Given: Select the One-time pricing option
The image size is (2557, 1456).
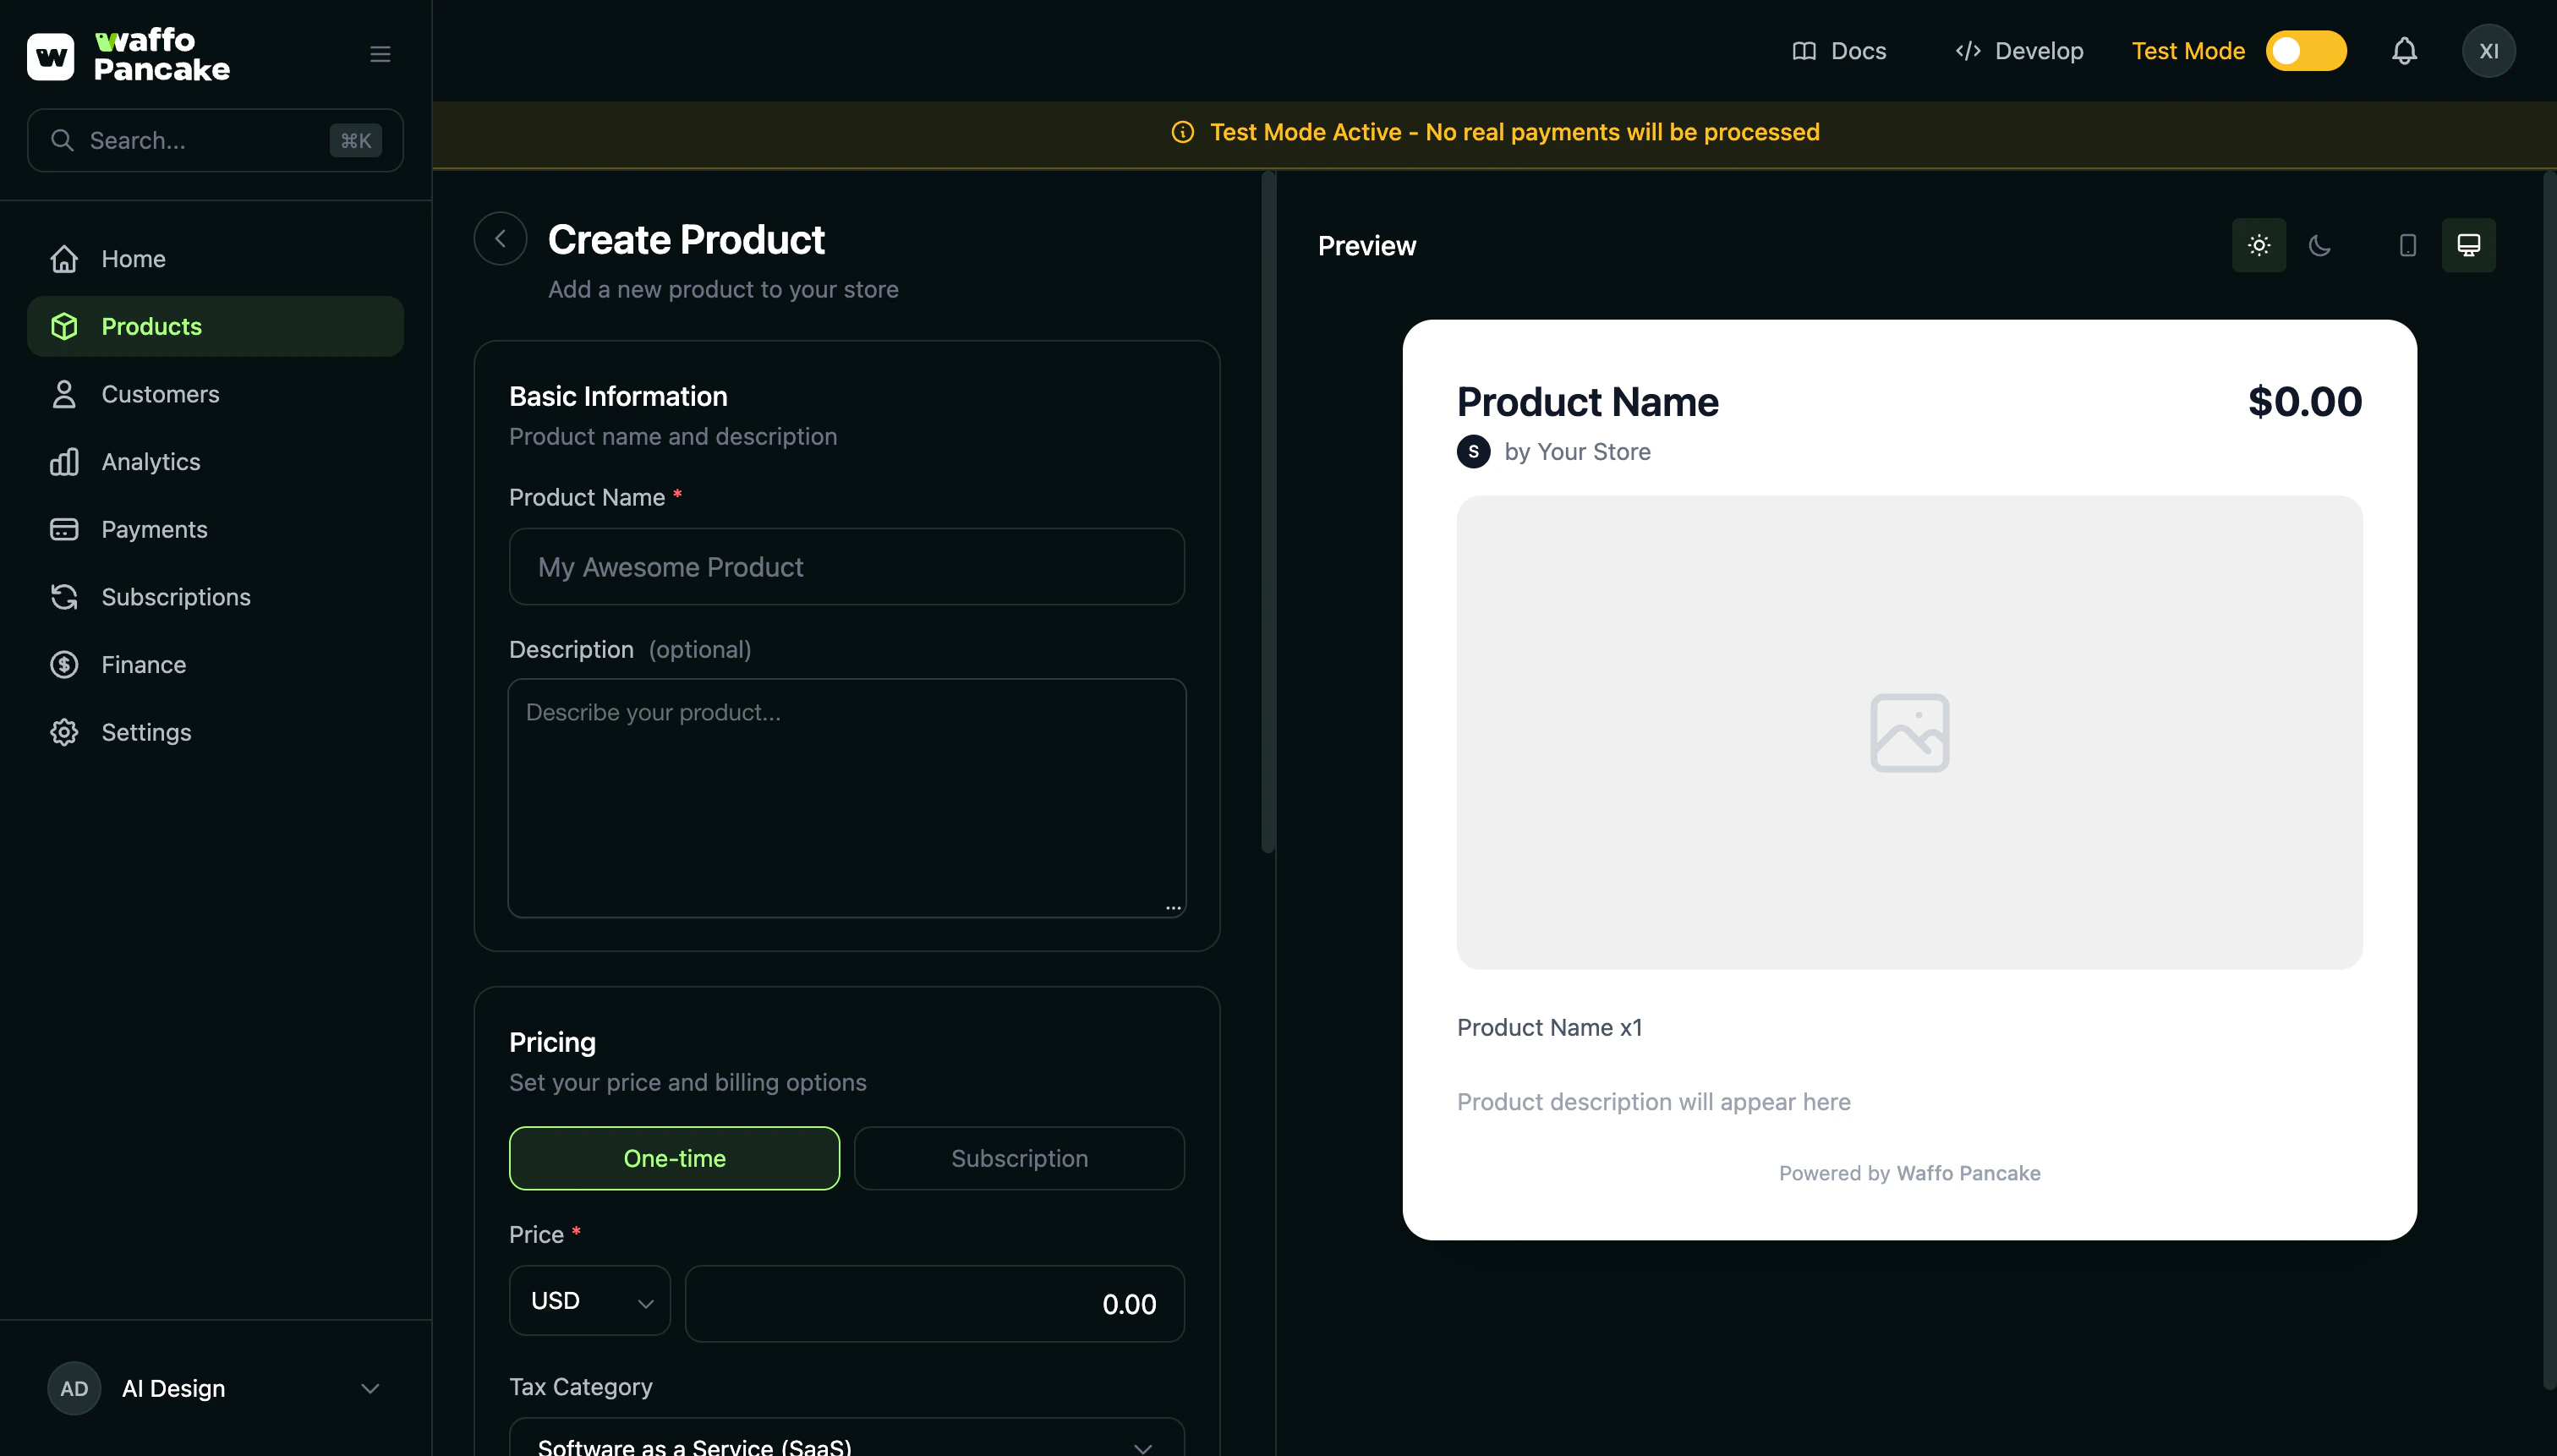Looking at the screenshot, I should (674, 1158).
